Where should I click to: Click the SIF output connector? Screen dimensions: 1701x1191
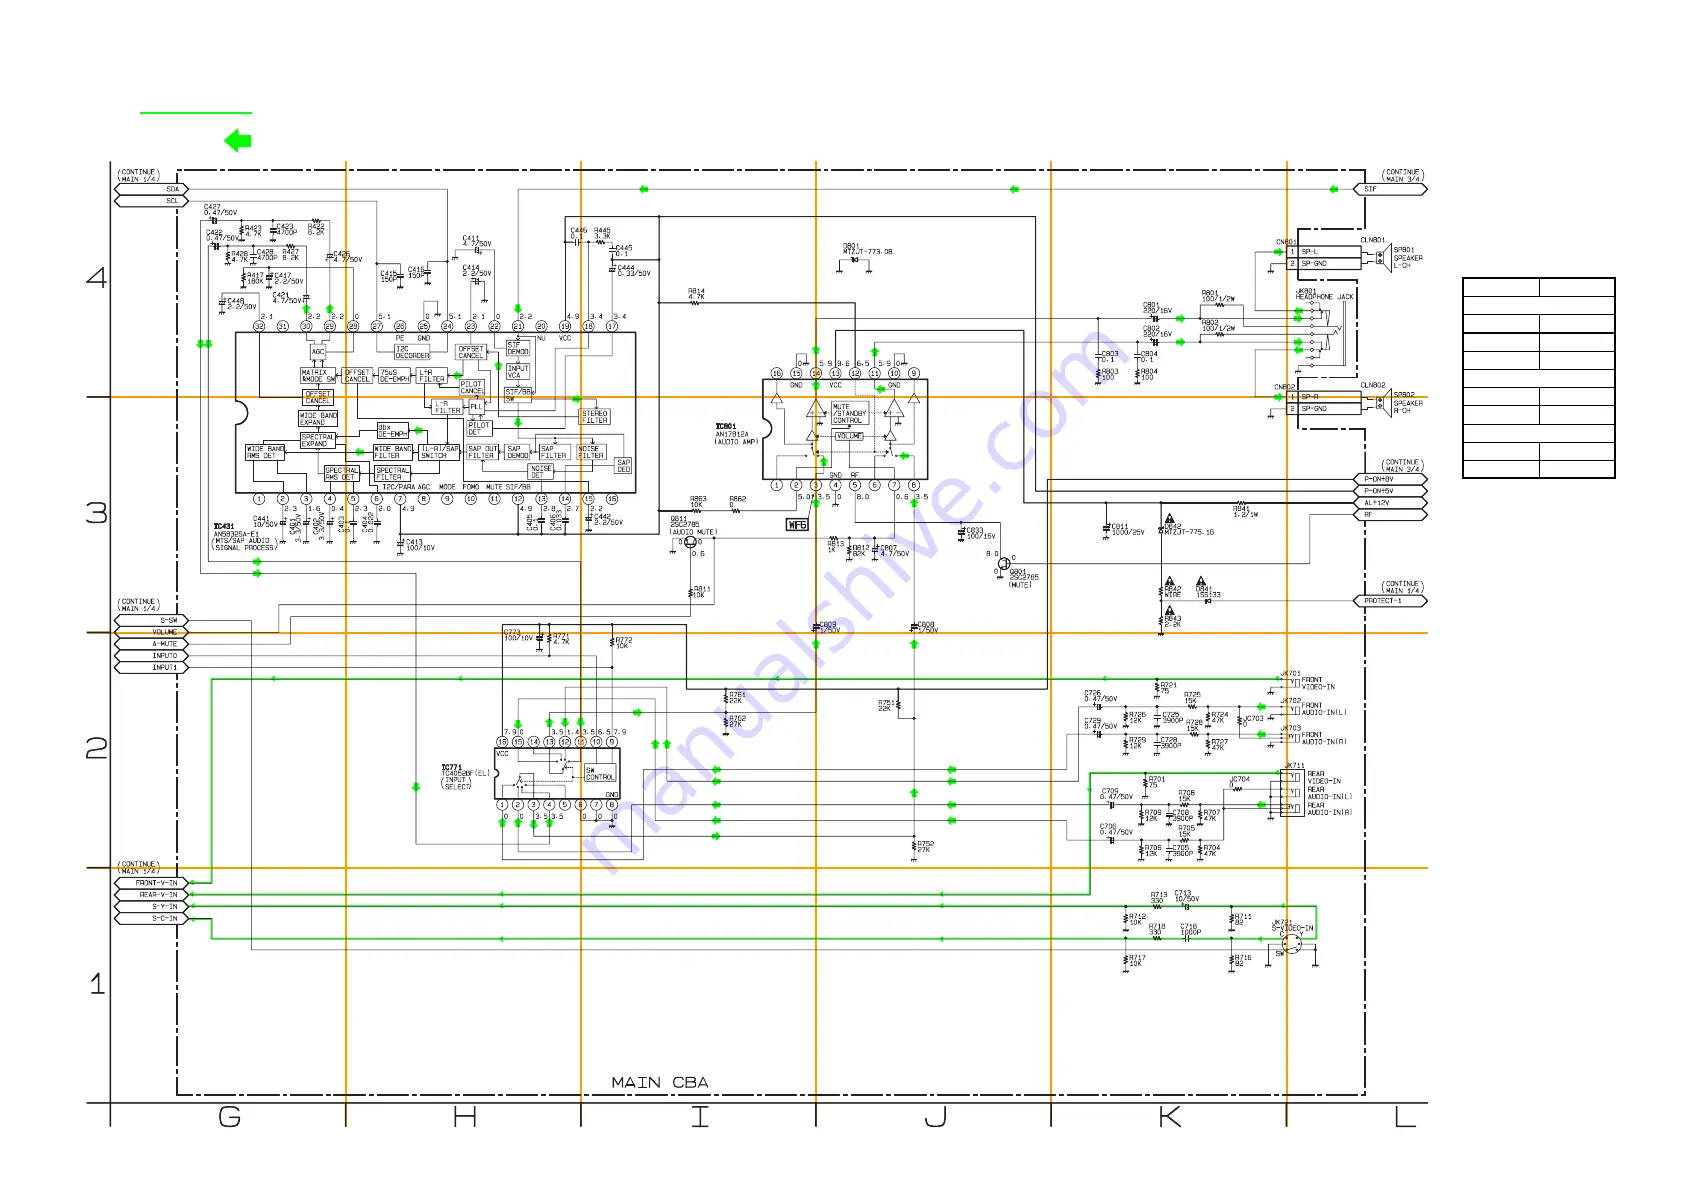coord(1391,189)
